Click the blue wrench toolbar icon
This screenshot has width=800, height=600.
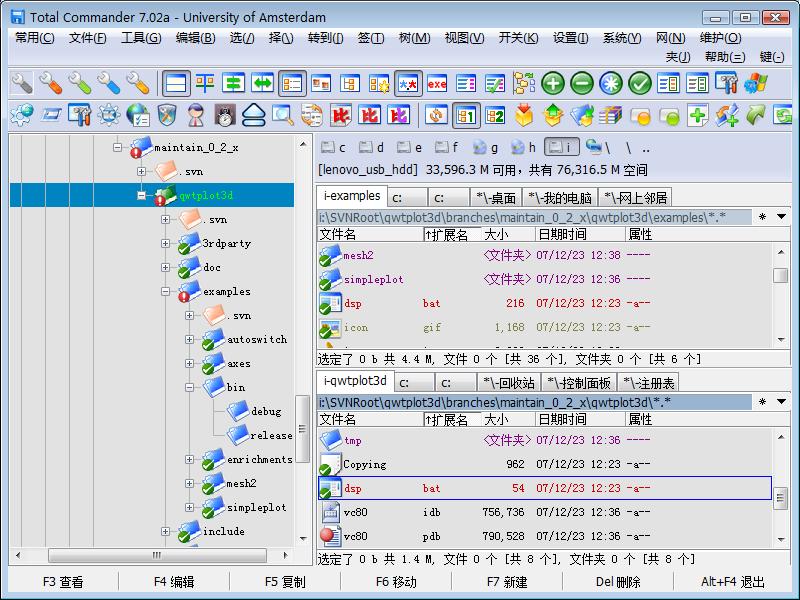point(109,84)
